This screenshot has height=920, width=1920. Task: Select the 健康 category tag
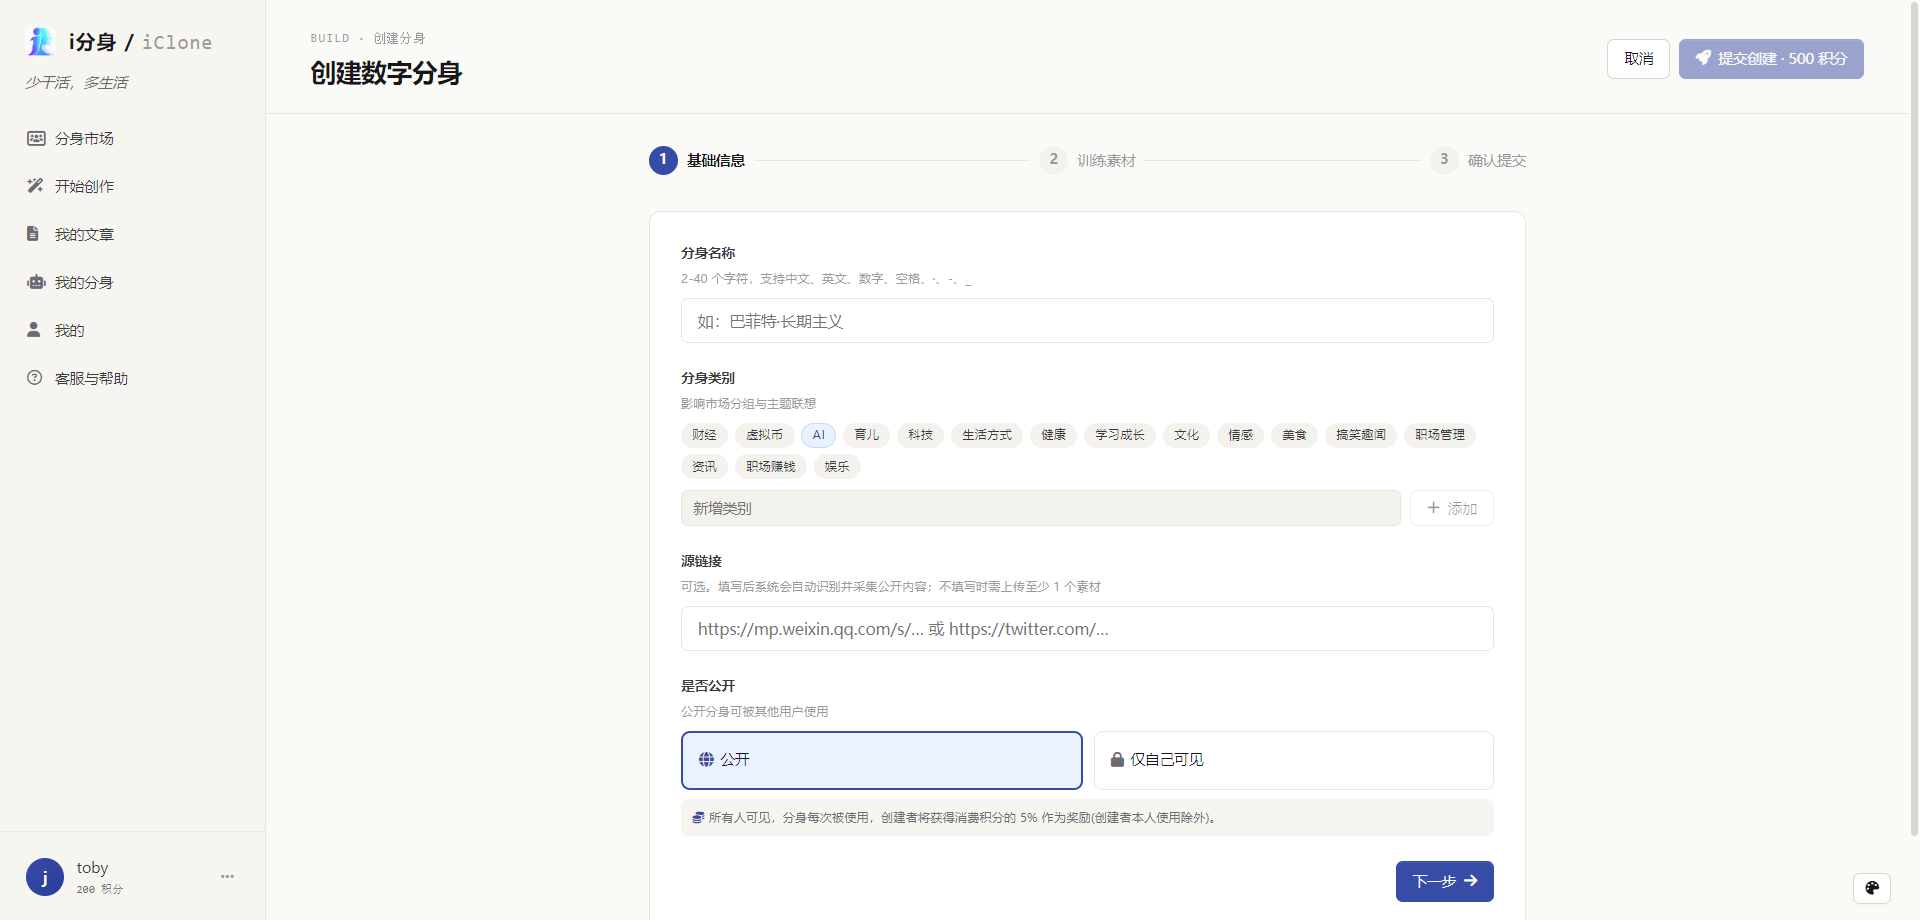pos(1054,435)
